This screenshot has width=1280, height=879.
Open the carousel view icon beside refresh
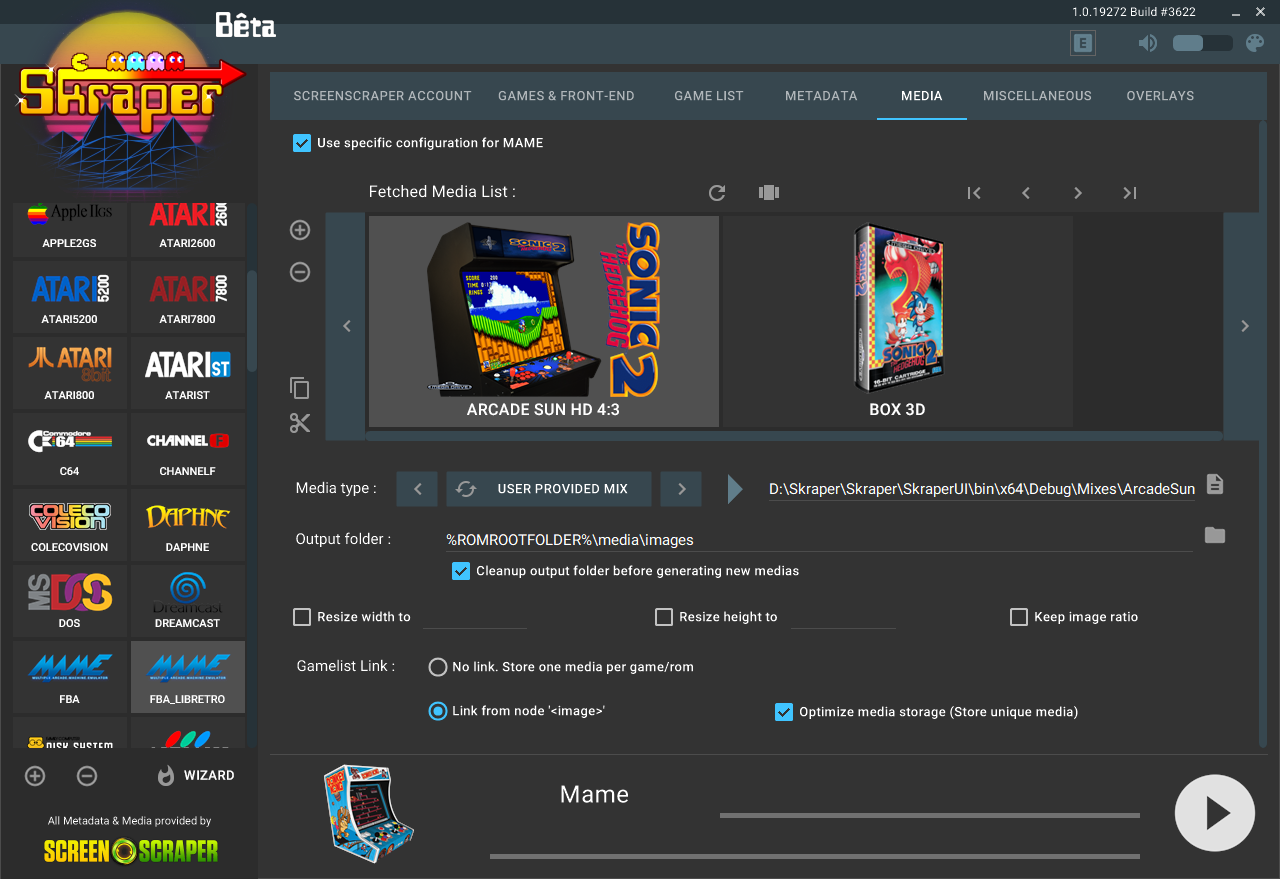pos(768,193)
